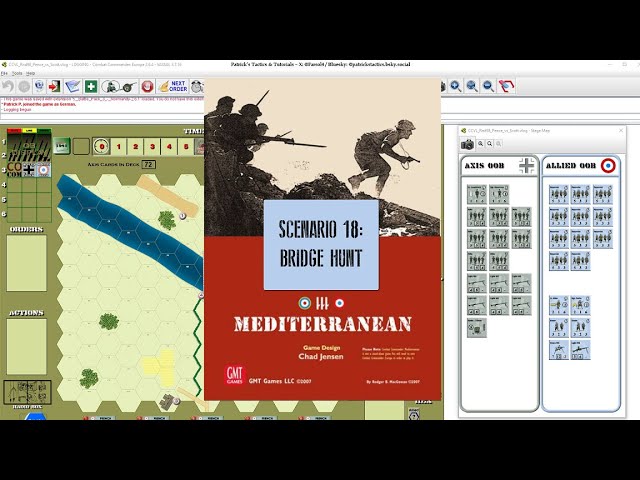Close the Stage Map window

621,131
